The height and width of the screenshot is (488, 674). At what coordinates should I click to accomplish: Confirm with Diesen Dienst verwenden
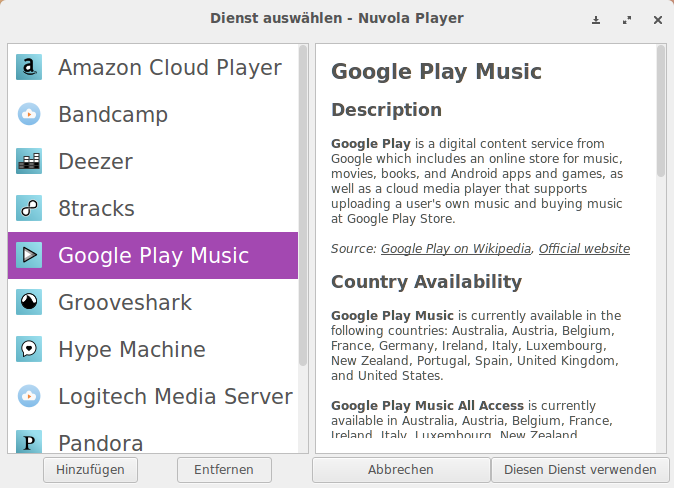click(580, 470)
